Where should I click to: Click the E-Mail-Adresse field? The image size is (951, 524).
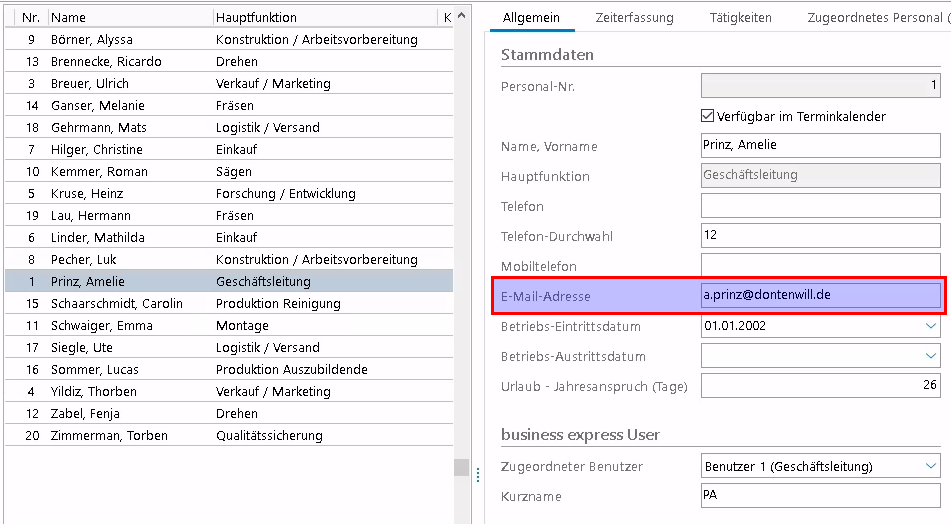(820, 296)
